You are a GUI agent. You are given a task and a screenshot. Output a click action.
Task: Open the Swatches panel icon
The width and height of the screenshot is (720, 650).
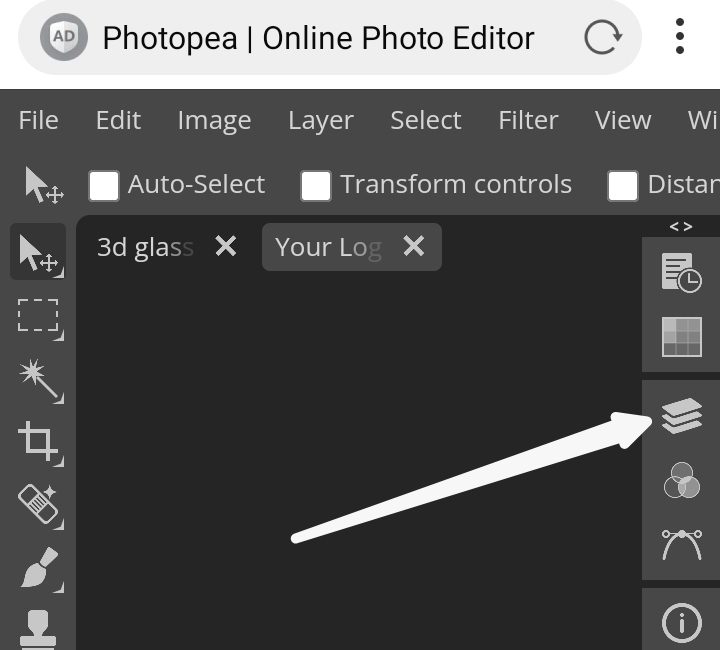pos(682,337)
